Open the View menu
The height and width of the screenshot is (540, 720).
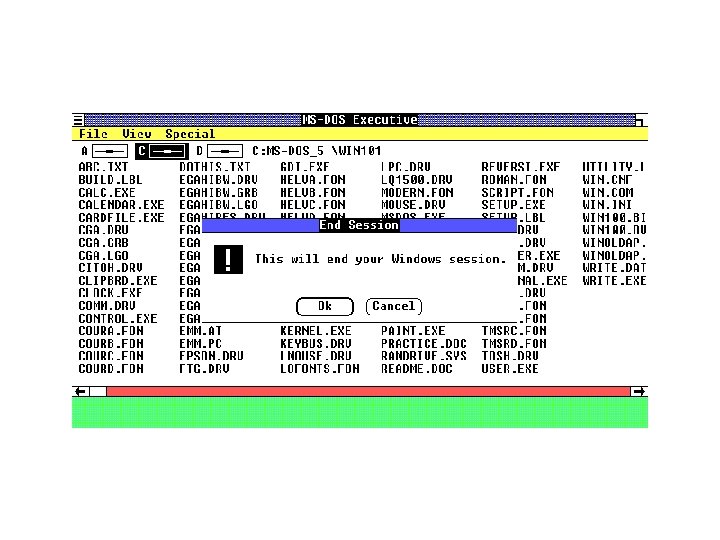137,134
